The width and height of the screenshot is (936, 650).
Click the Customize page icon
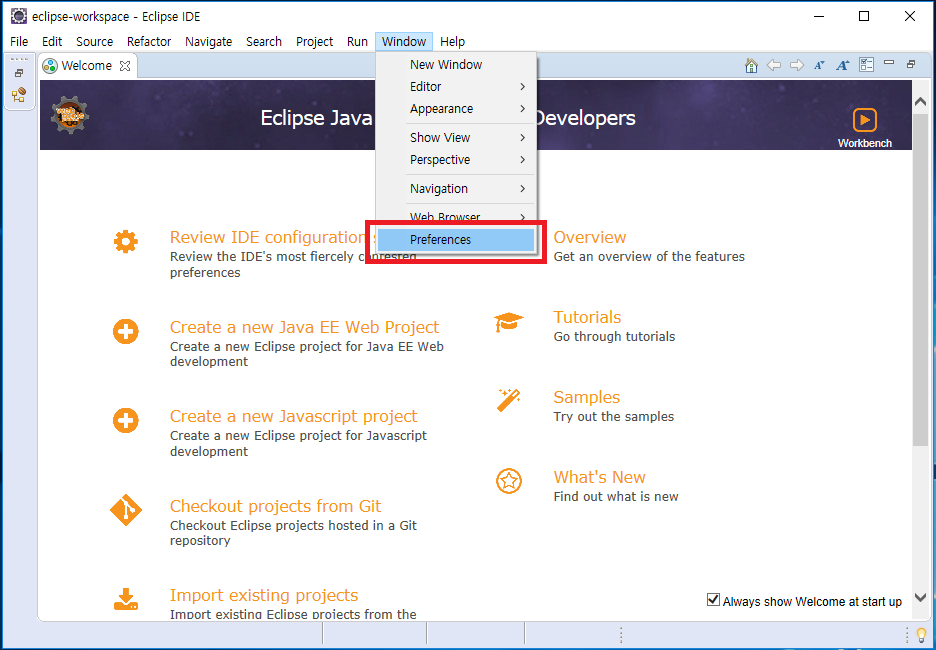tap(866, 64)
